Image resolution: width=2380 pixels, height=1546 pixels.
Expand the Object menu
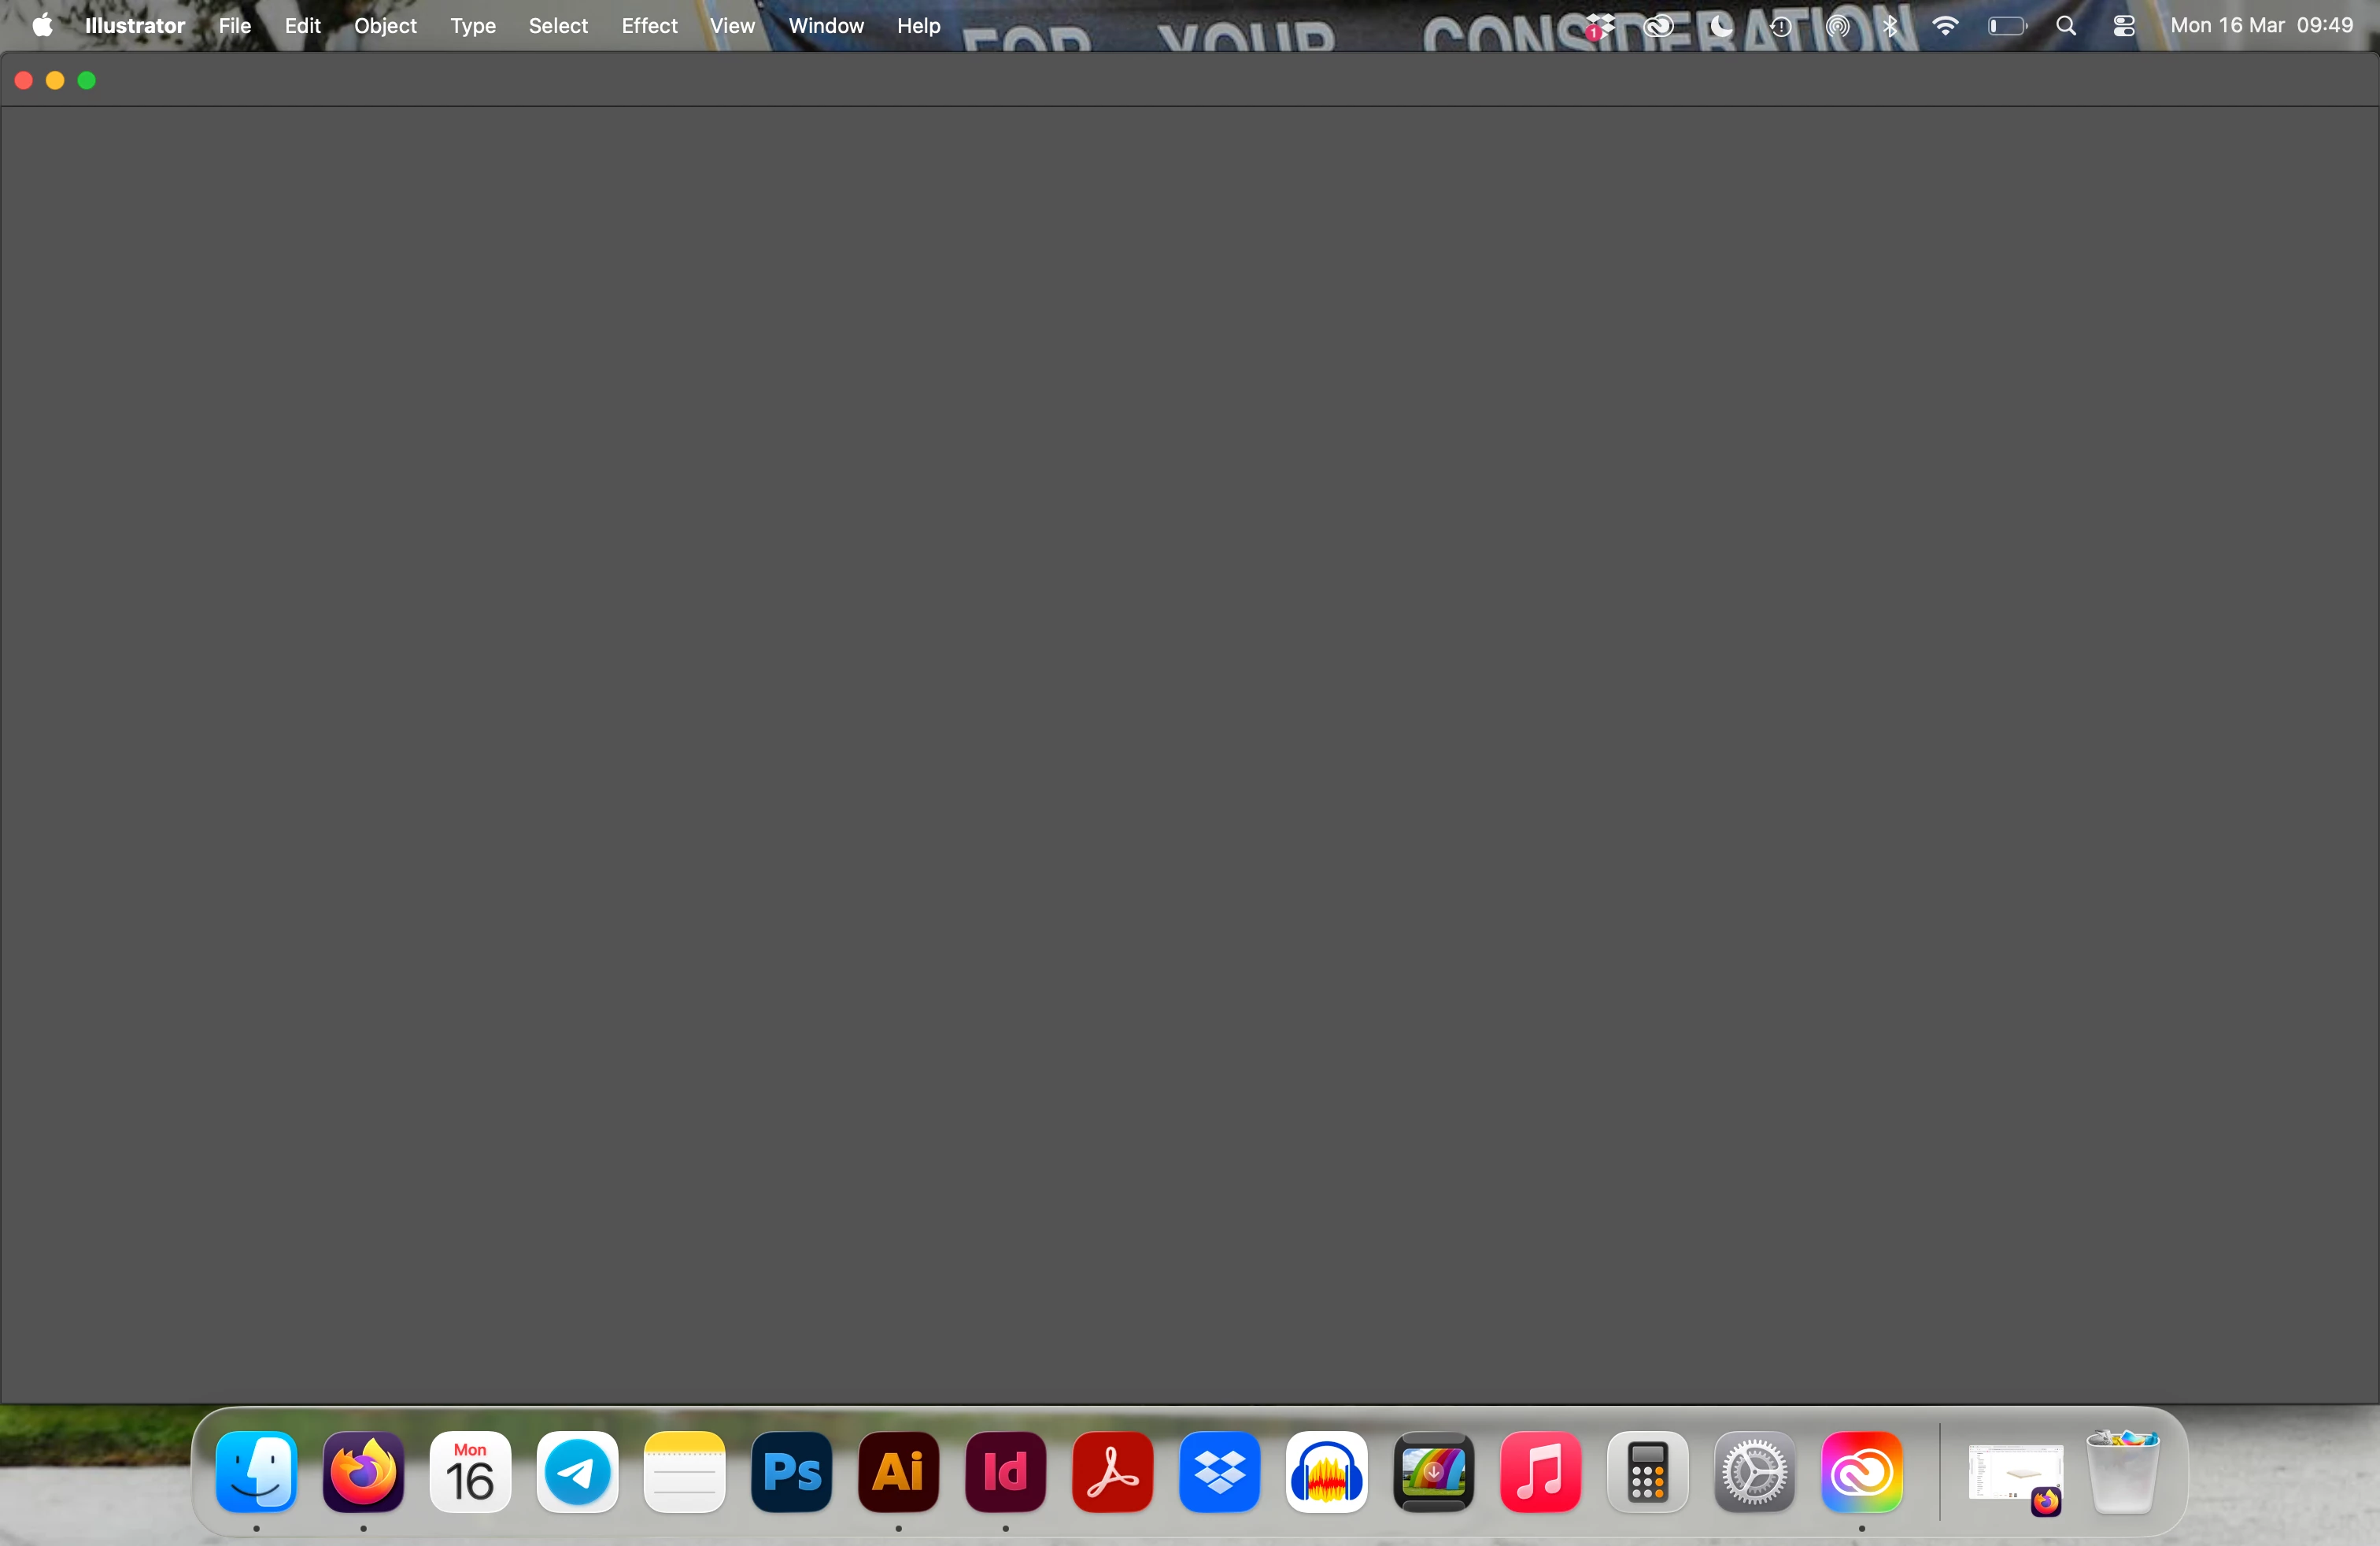385,26
